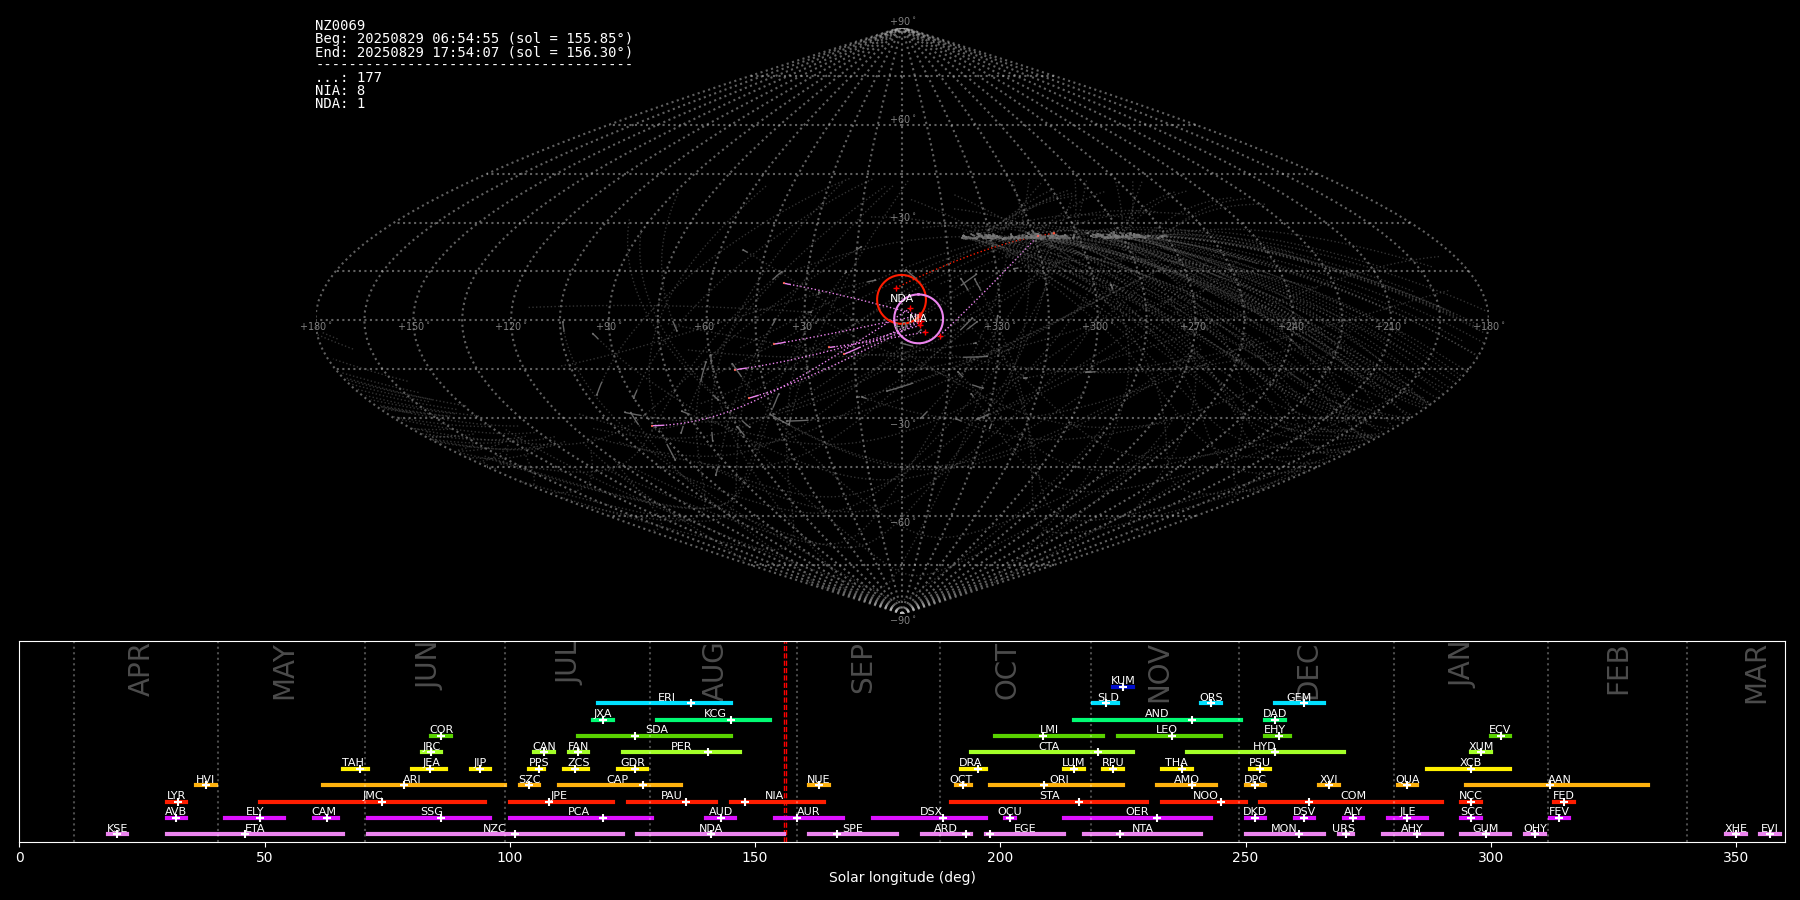1800x900 pixels.
Task: Select the EVI shower bar
Action: (1770, 834)
